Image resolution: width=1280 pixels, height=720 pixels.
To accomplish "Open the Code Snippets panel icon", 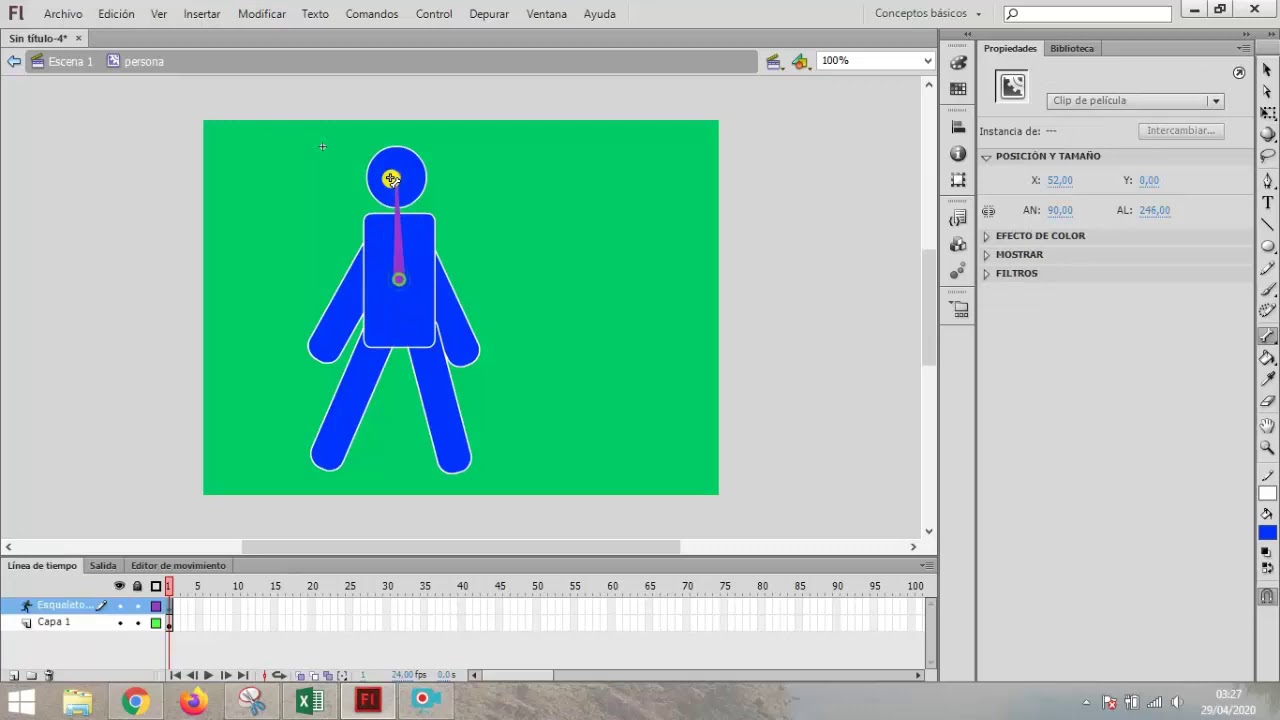I will coord(958,218).
